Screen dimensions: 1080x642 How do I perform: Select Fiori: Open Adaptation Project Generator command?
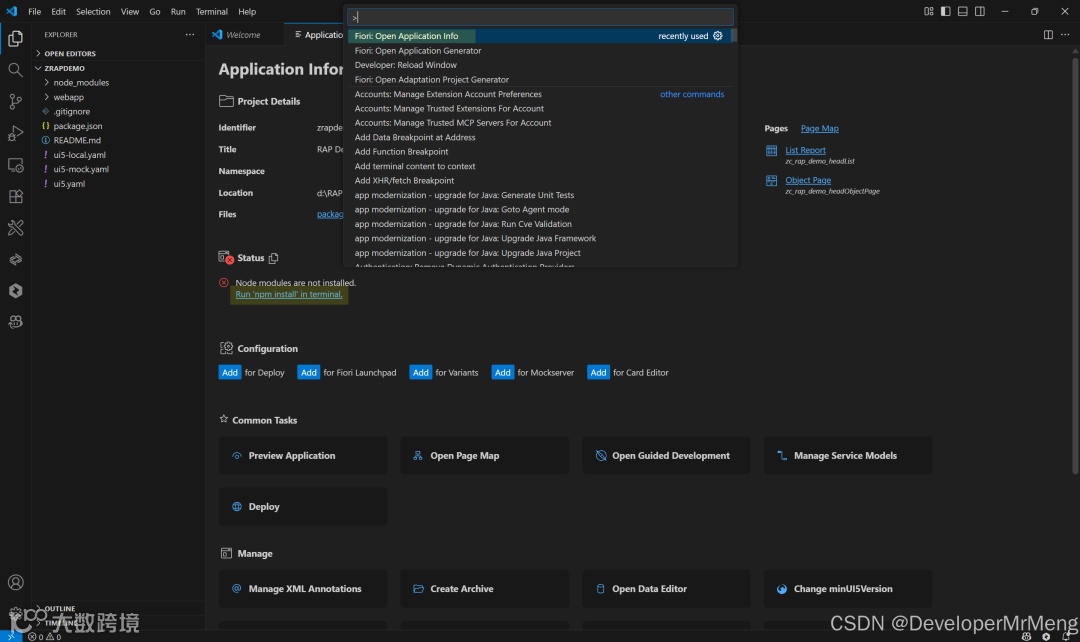(x=539, y=79)
